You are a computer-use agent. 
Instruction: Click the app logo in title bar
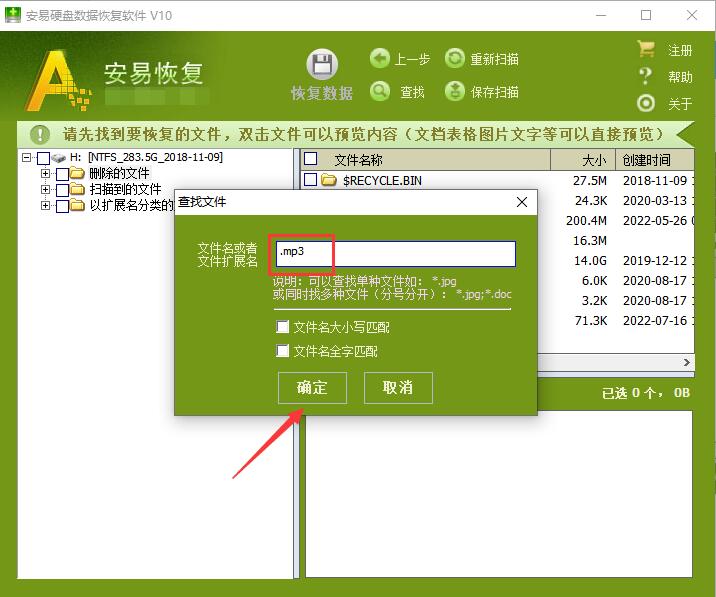(13, 15)
